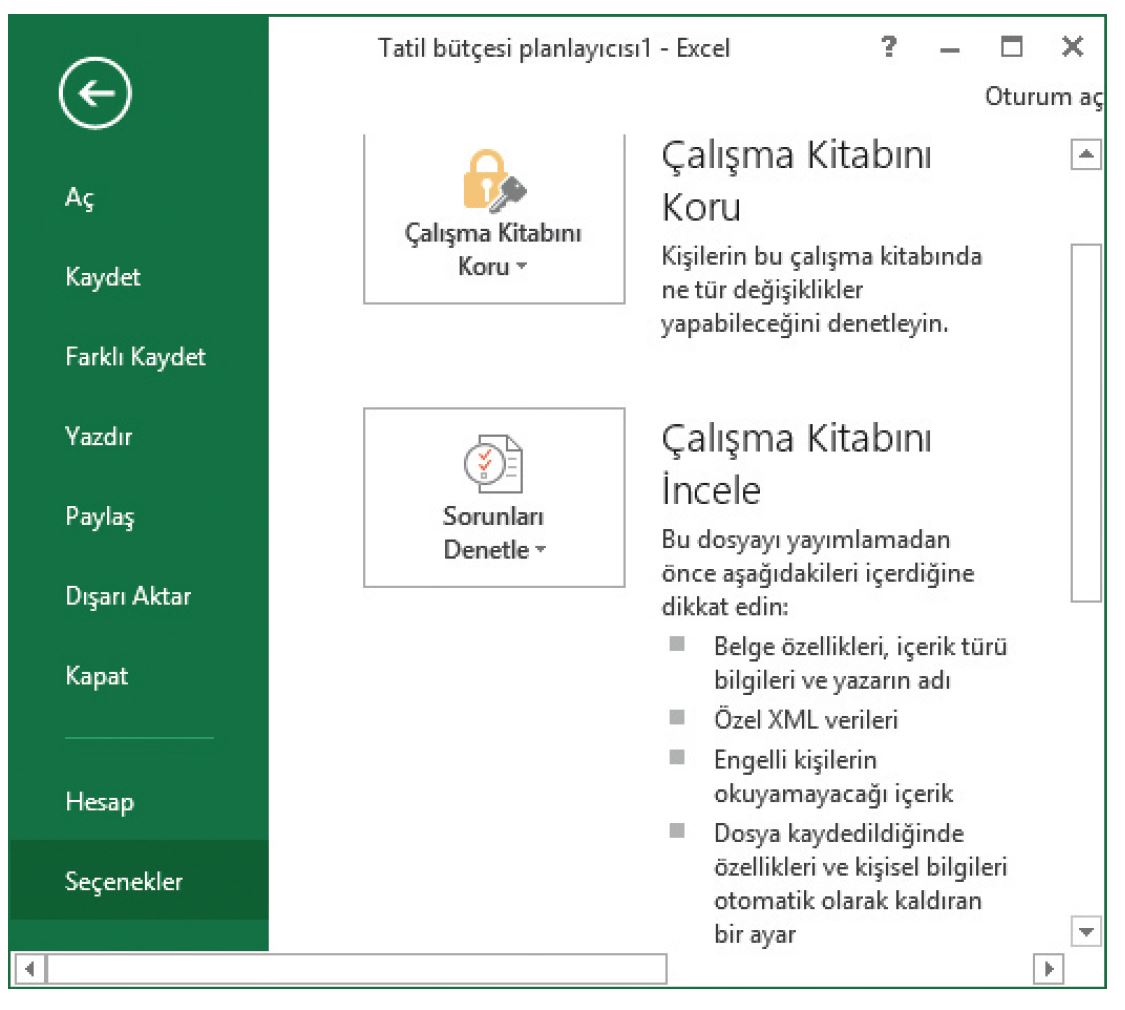Click the vertical scrollbar thumb
This screenshot has height=1010, width=1125.
(x=1086, y=420)
